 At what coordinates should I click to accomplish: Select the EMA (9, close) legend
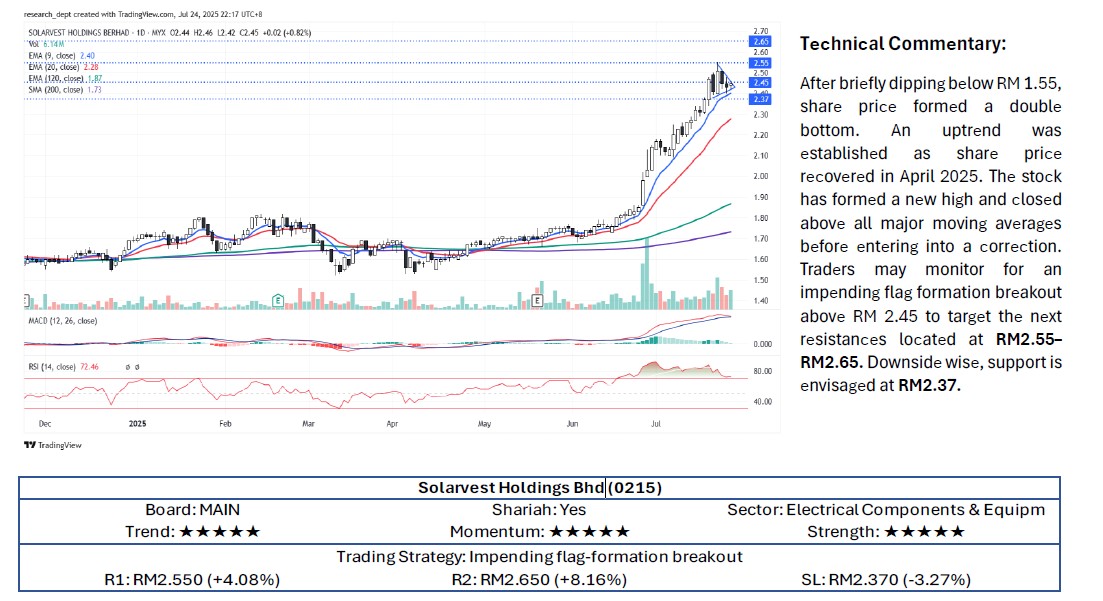[61, 56]
